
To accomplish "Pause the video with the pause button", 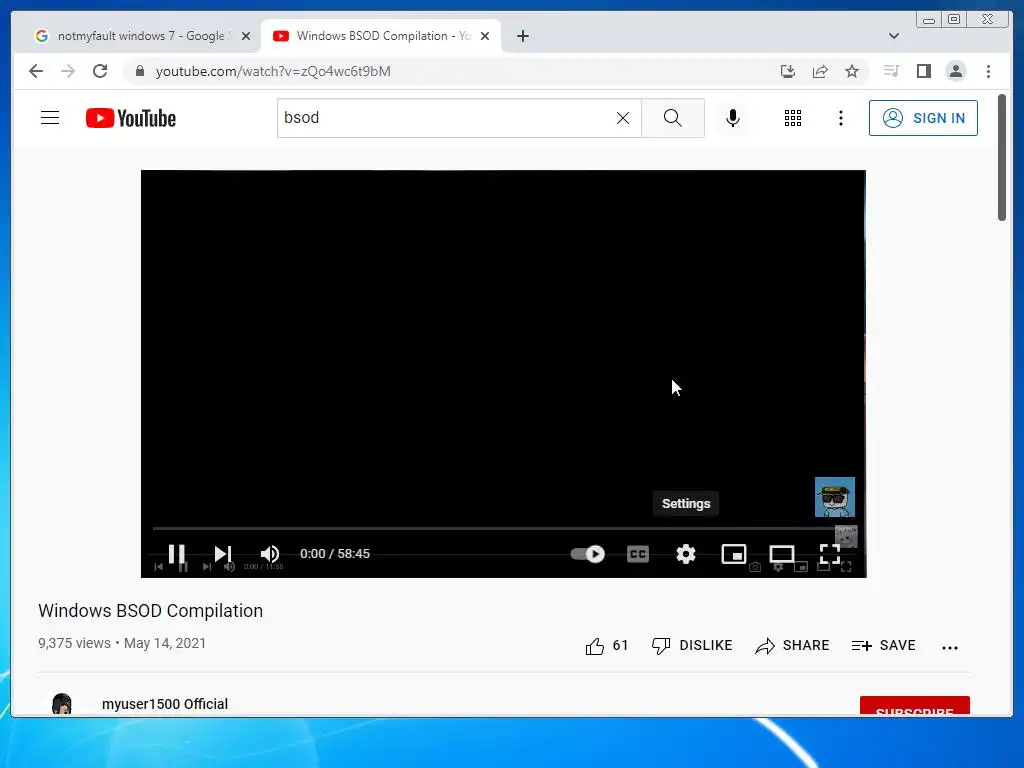I will pos(176,554).
